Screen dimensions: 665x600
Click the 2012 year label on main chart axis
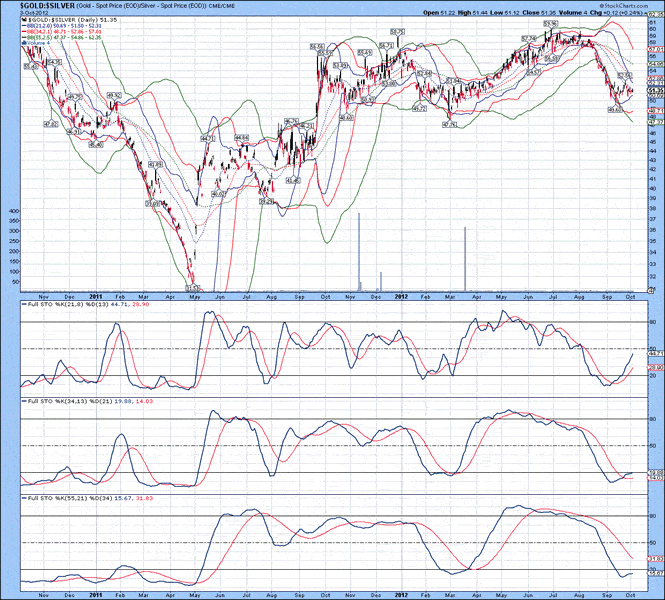(x=400, y=296)
